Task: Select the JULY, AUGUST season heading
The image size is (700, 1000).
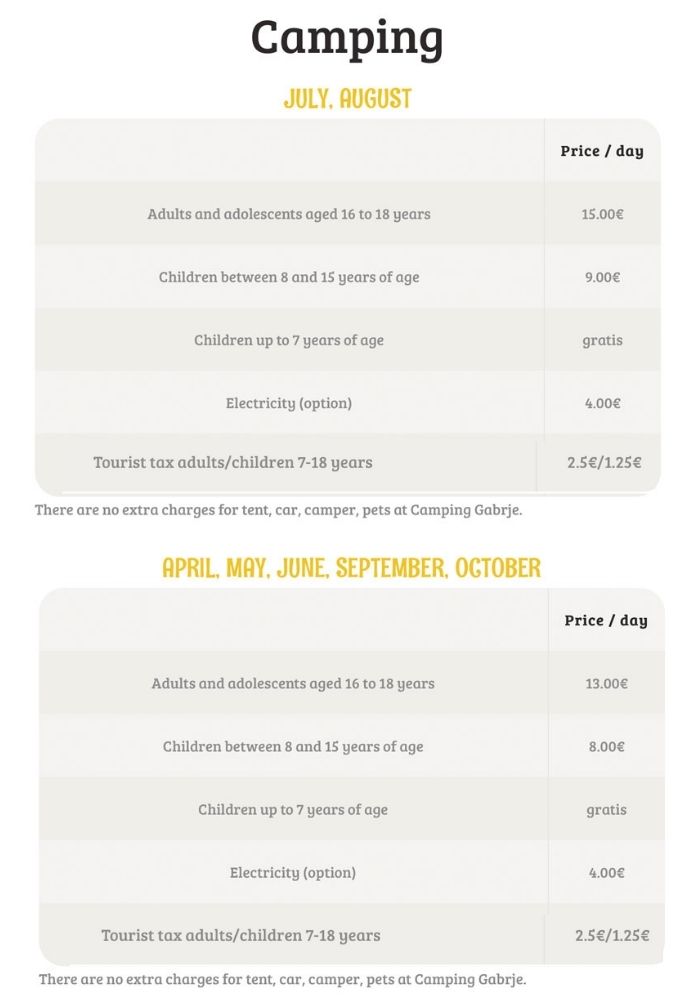Action: pyautogui.click(x=347, y=99)
